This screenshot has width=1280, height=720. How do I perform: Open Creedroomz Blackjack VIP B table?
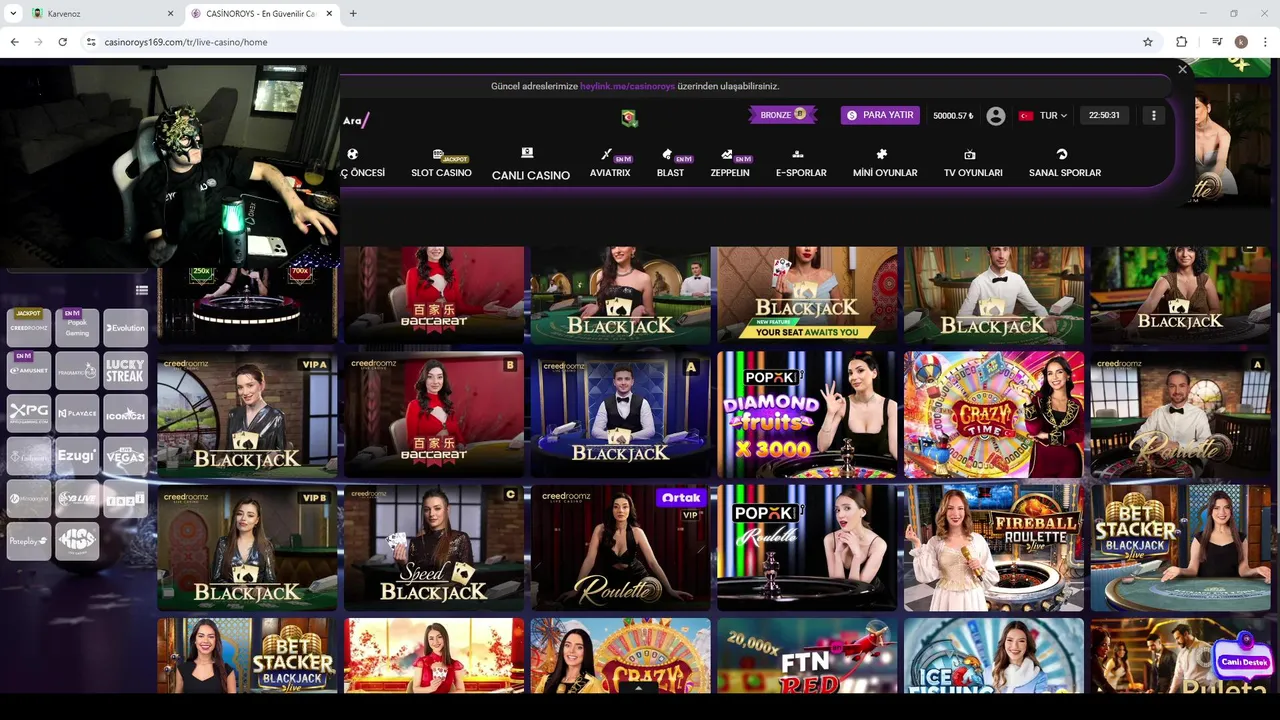click(x=247, y=547)
